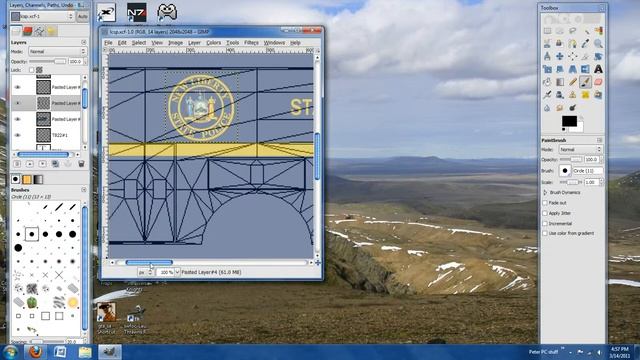Select the Free Select lasso tool
The image size is (640, 360).
[x=573, y=31]
